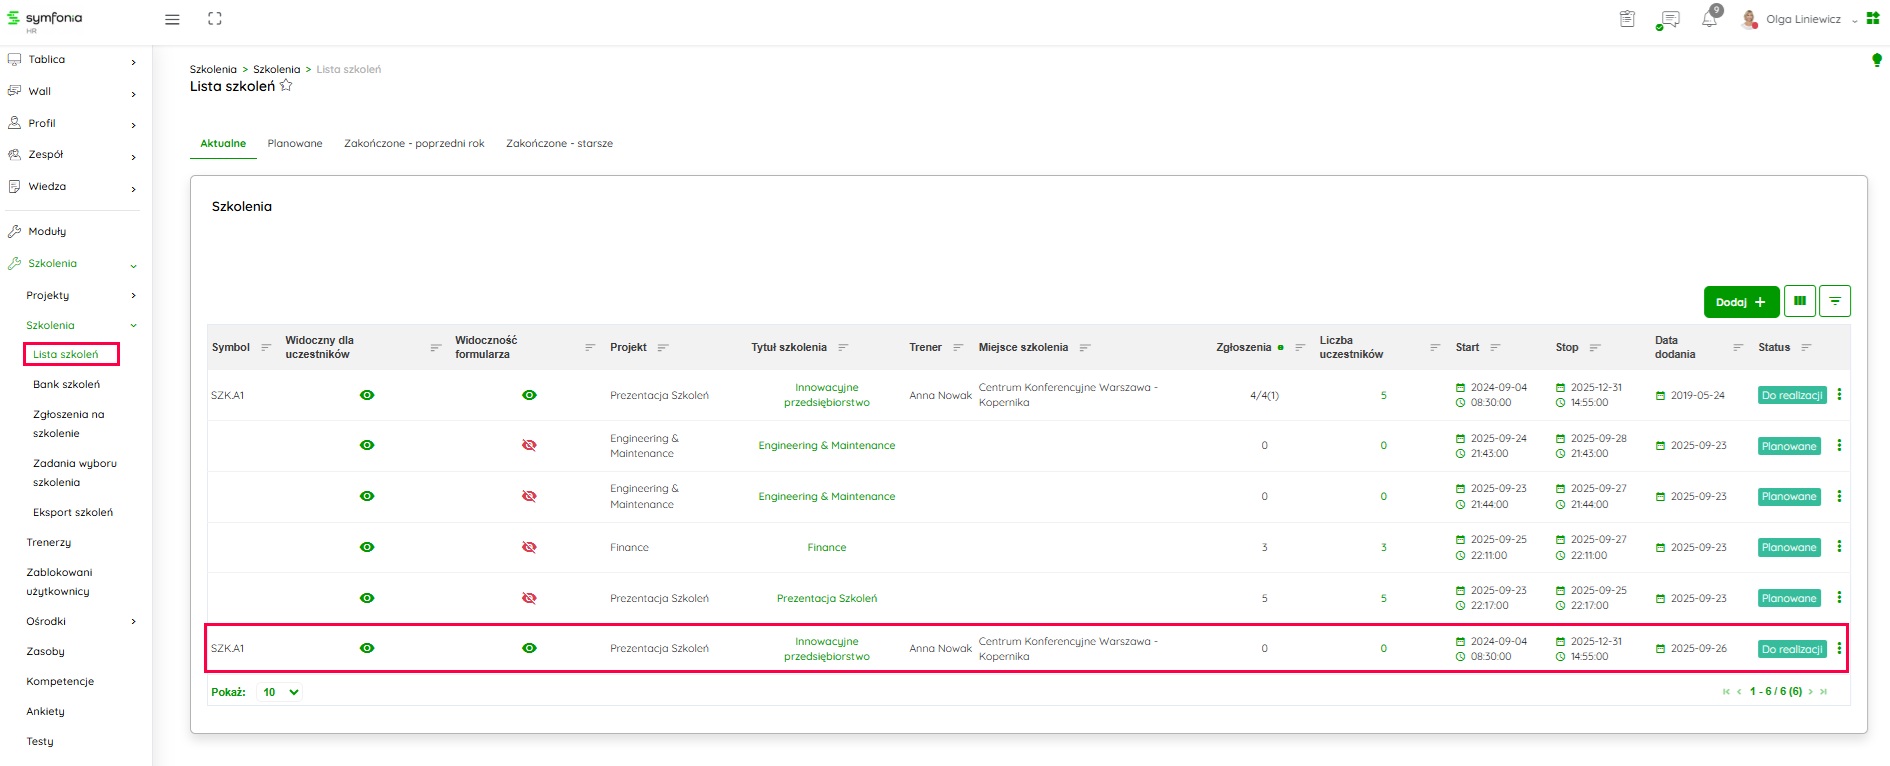Screen dimensions: 1890x766
Task: Mark Lista szkoleń as favorite star
Action: coord(286,86)
